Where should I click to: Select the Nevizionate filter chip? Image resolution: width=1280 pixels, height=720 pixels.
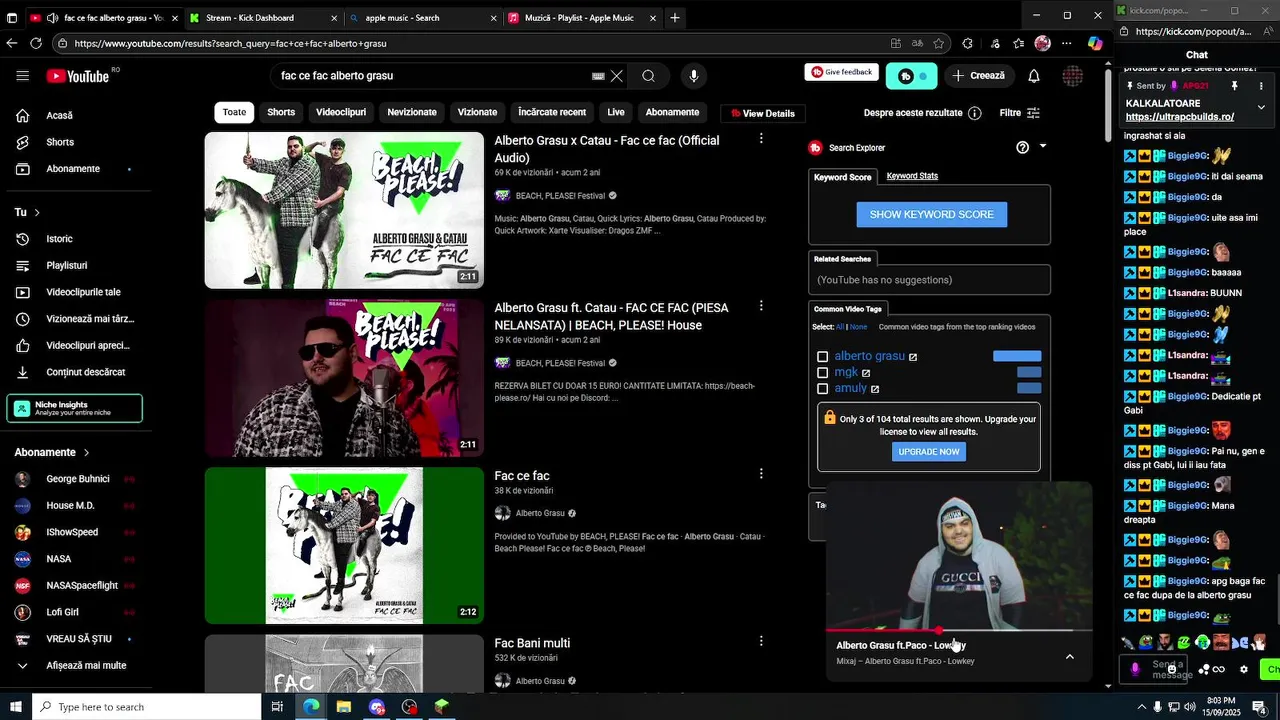point(412,112)
